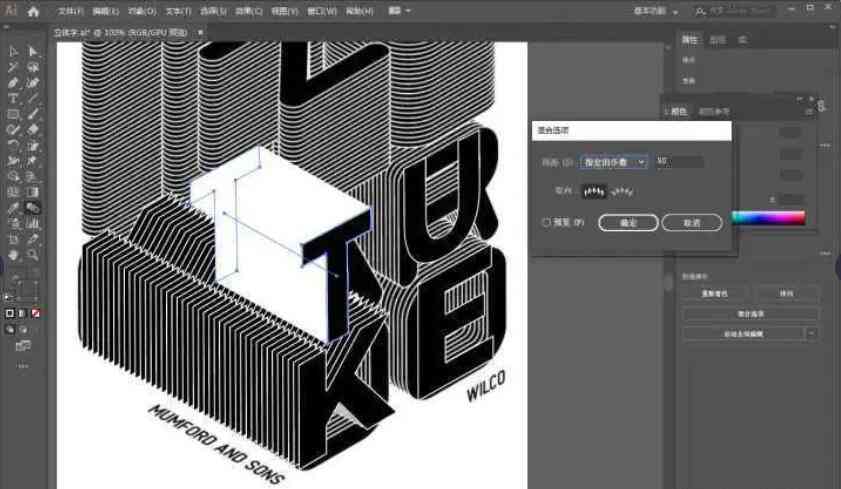This screenshot has height=489, width=841.
Task: Select the Scale tool
Action: [x=33, y=145]
